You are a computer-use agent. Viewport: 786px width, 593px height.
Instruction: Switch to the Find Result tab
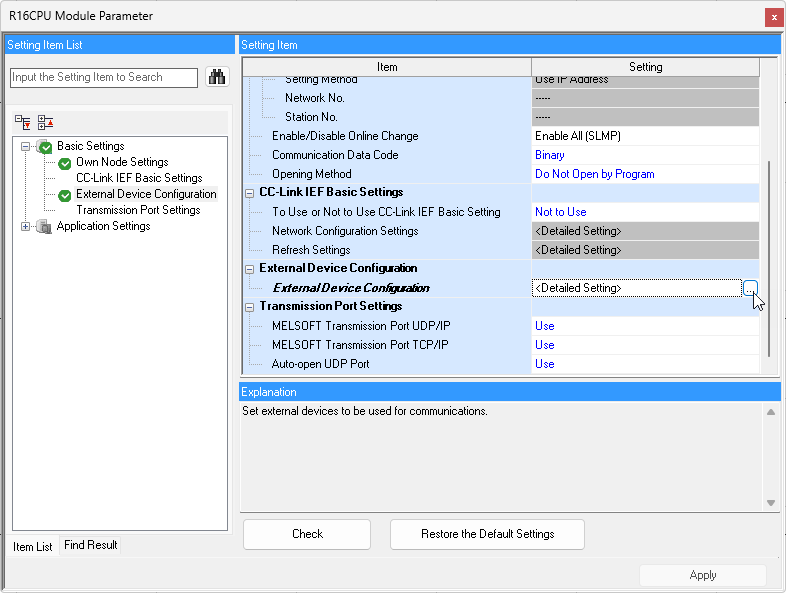91,545
